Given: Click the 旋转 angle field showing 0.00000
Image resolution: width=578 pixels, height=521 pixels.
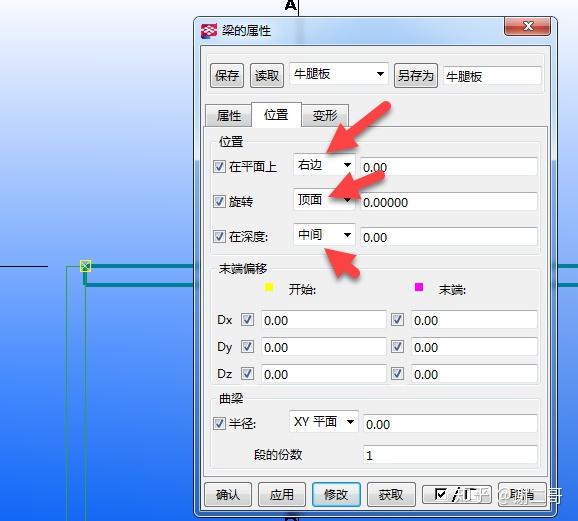Looking at the screenshot, I should click(x=449, y=202).
